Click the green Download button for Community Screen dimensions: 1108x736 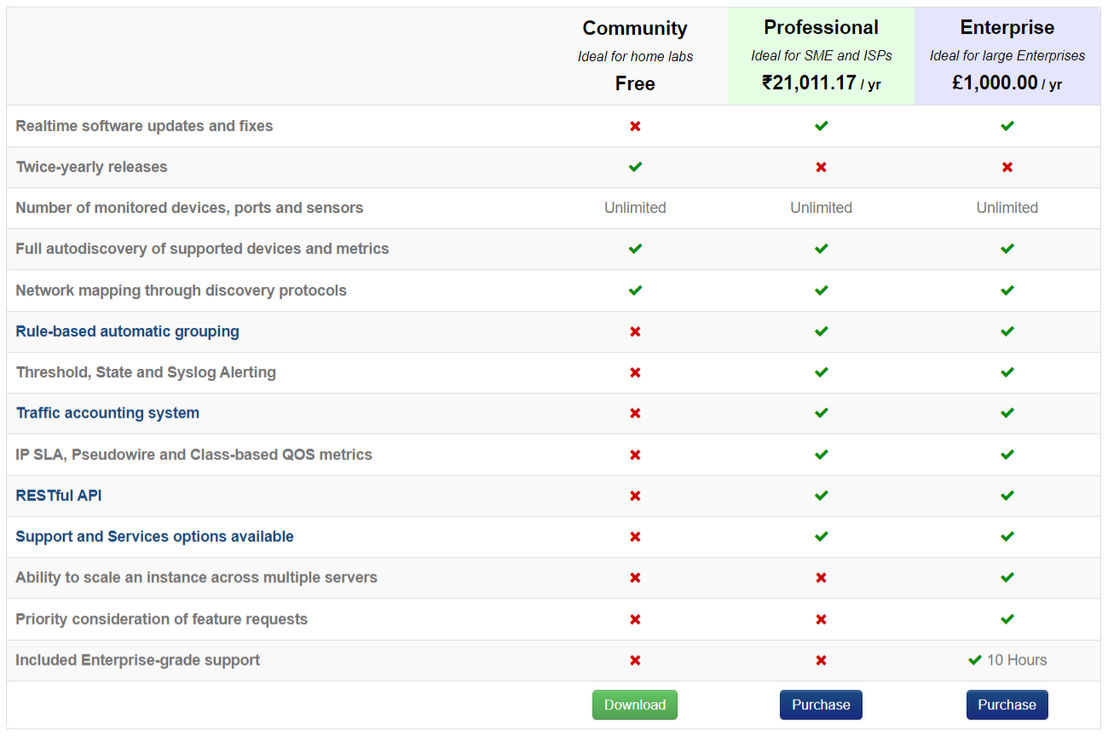635,705
